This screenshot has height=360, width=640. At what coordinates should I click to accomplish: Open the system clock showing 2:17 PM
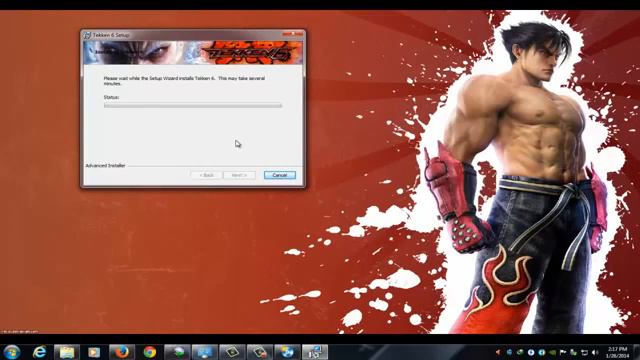coord(618,352)
